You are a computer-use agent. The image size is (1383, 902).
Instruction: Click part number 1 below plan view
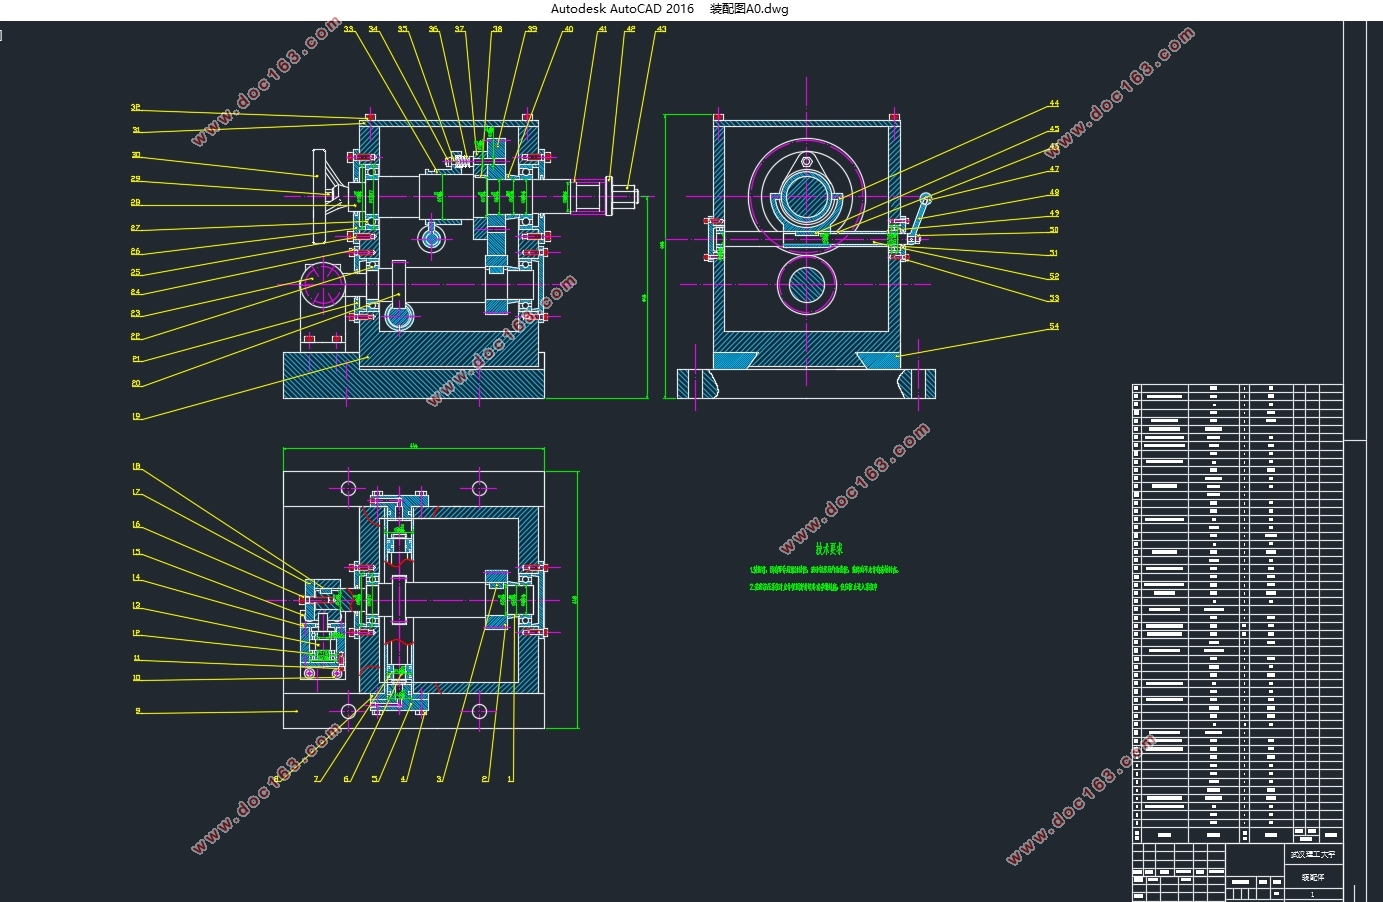point(510,778)
